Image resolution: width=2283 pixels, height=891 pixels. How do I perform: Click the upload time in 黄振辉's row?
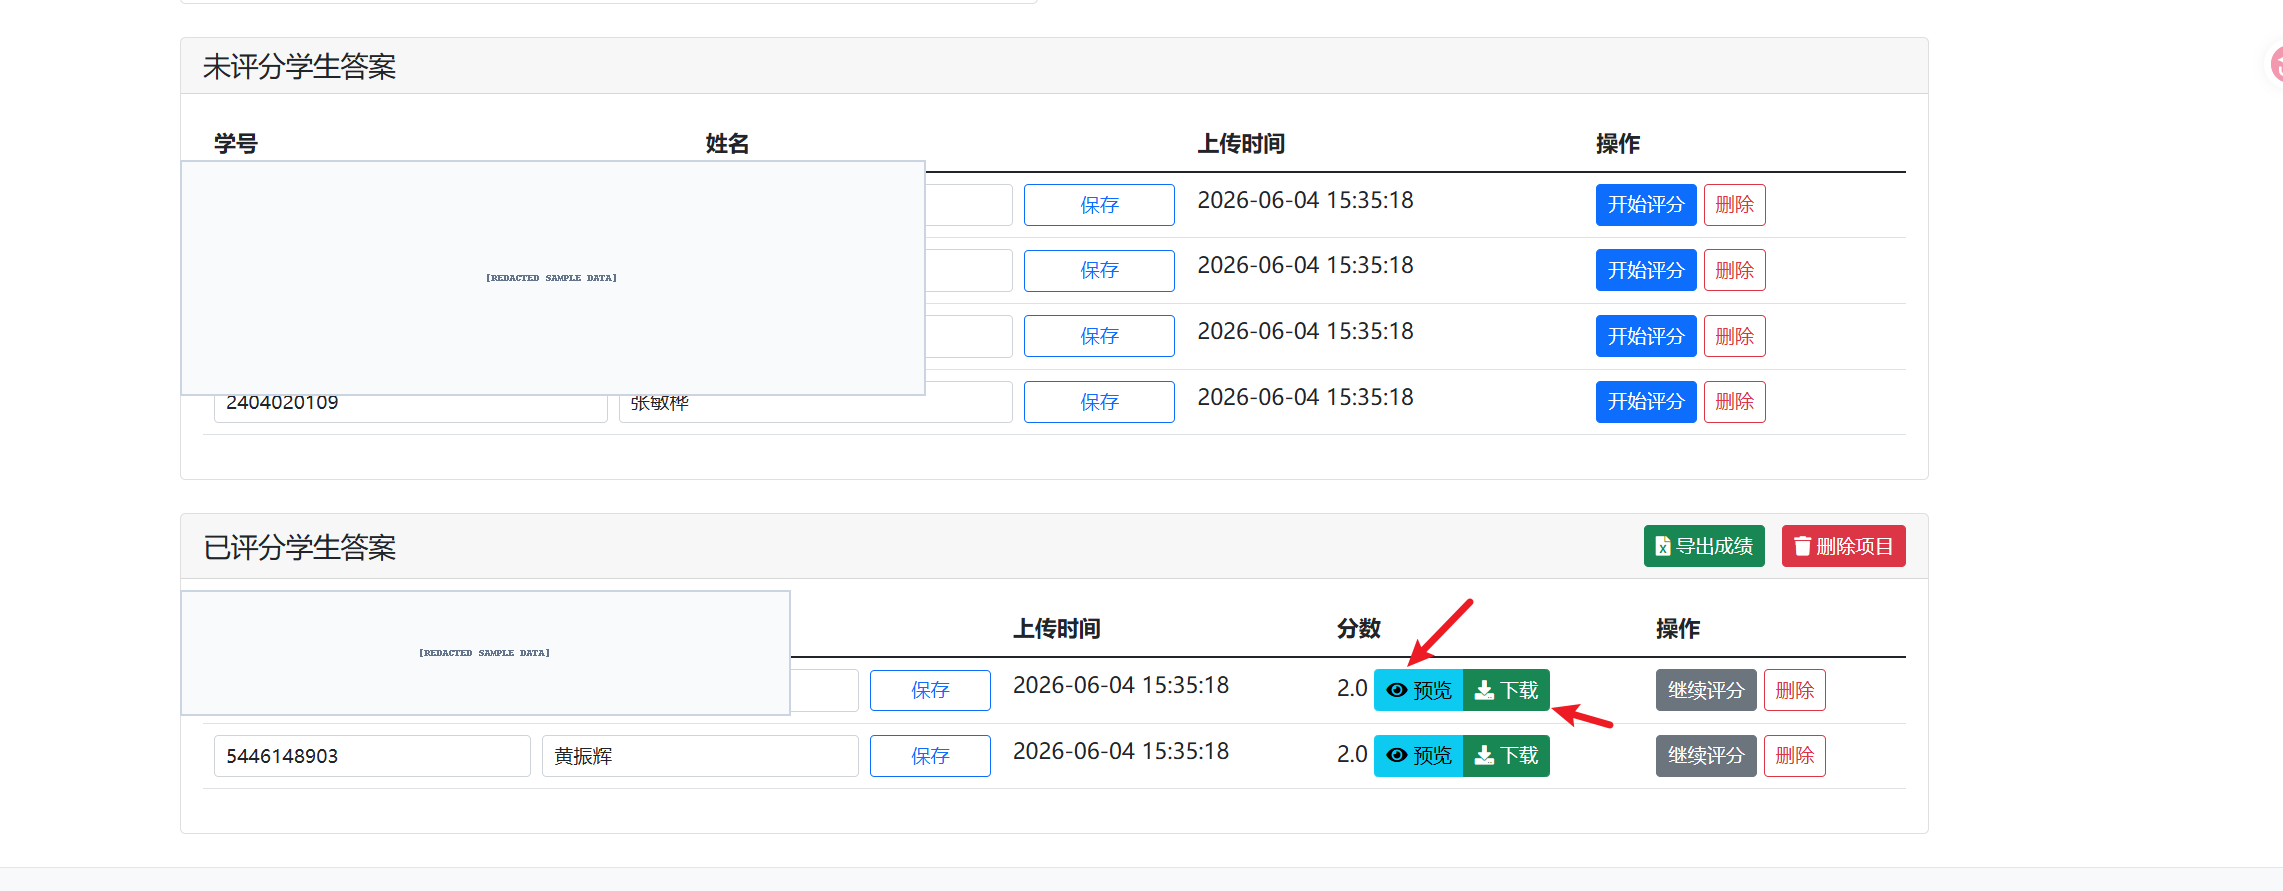click(x=1120, y=751)
